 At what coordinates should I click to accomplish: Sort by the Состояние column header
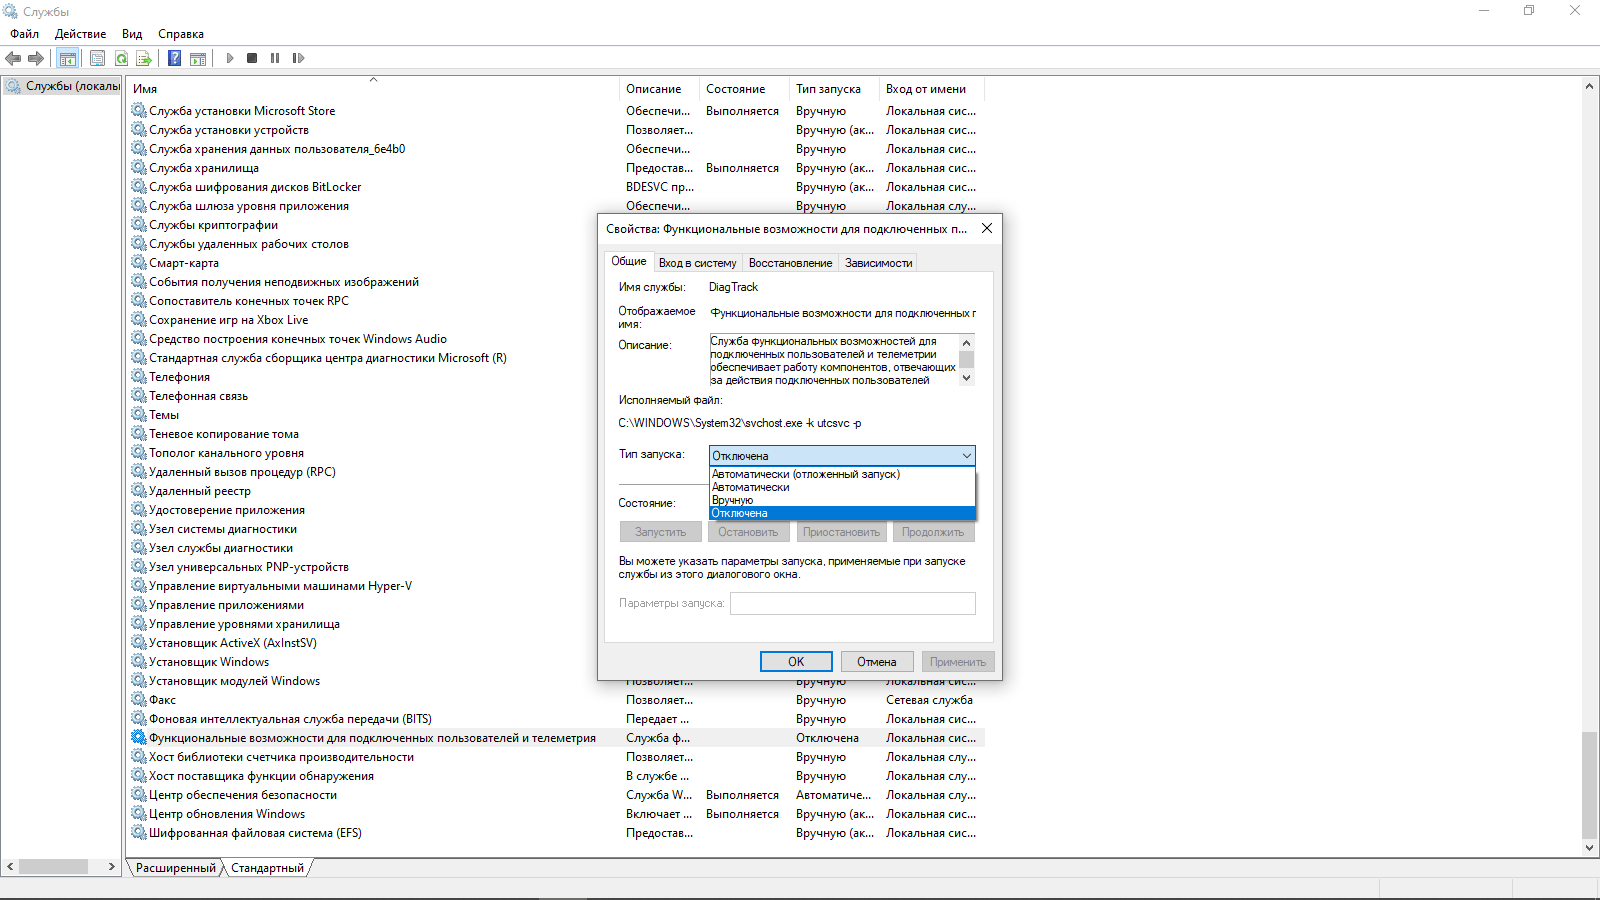pos(744,89)
